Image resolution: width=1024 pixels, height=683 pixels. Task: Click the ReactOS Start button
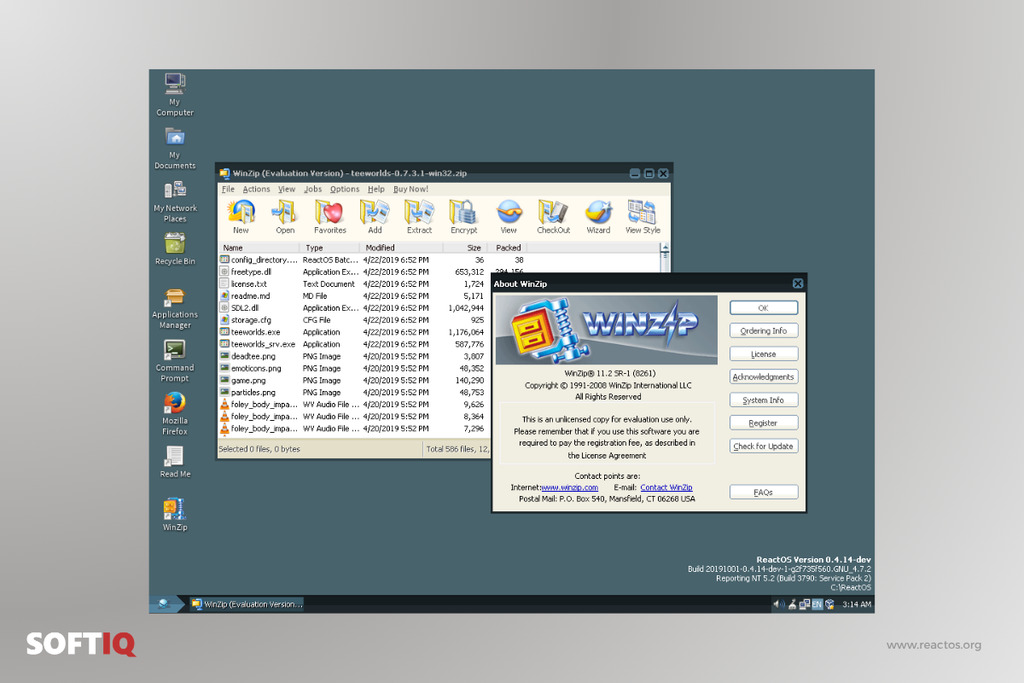pos(165,604)
